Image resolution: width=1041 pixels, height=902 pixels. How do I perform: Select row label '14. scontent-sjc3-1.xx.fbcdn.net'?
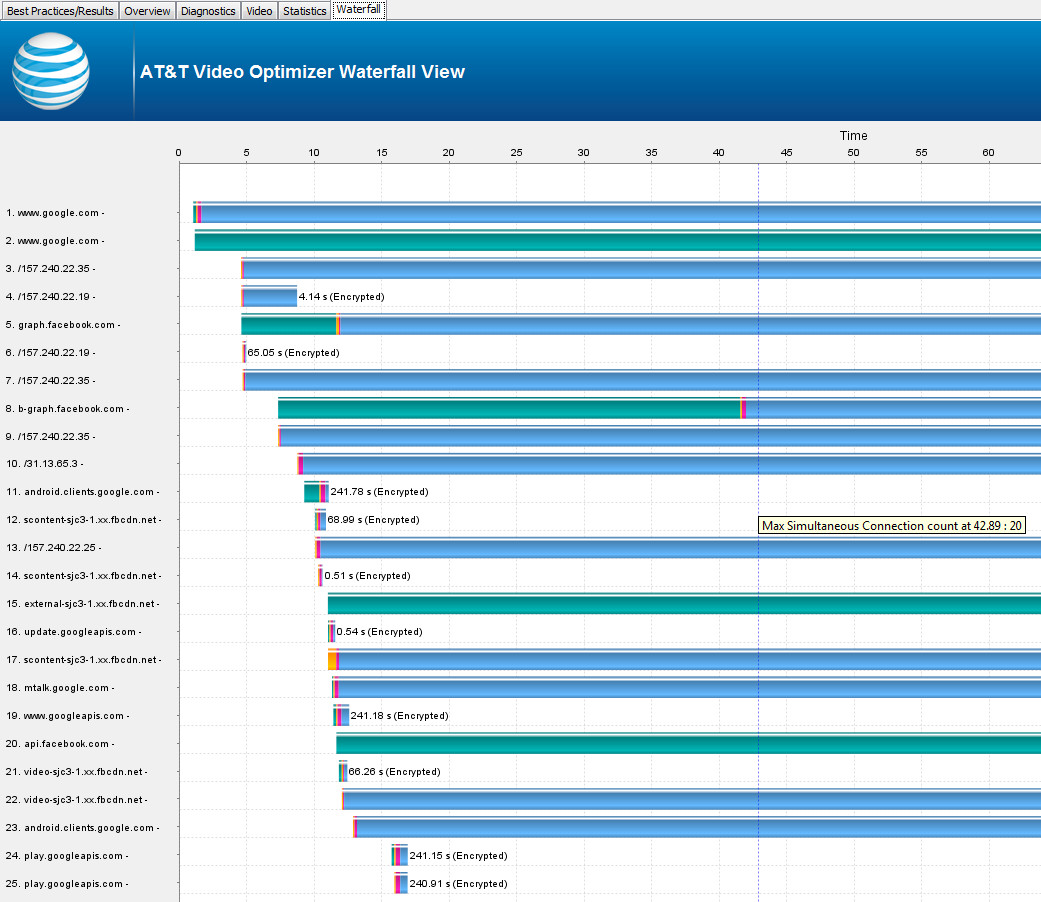[x=84, y=575]
